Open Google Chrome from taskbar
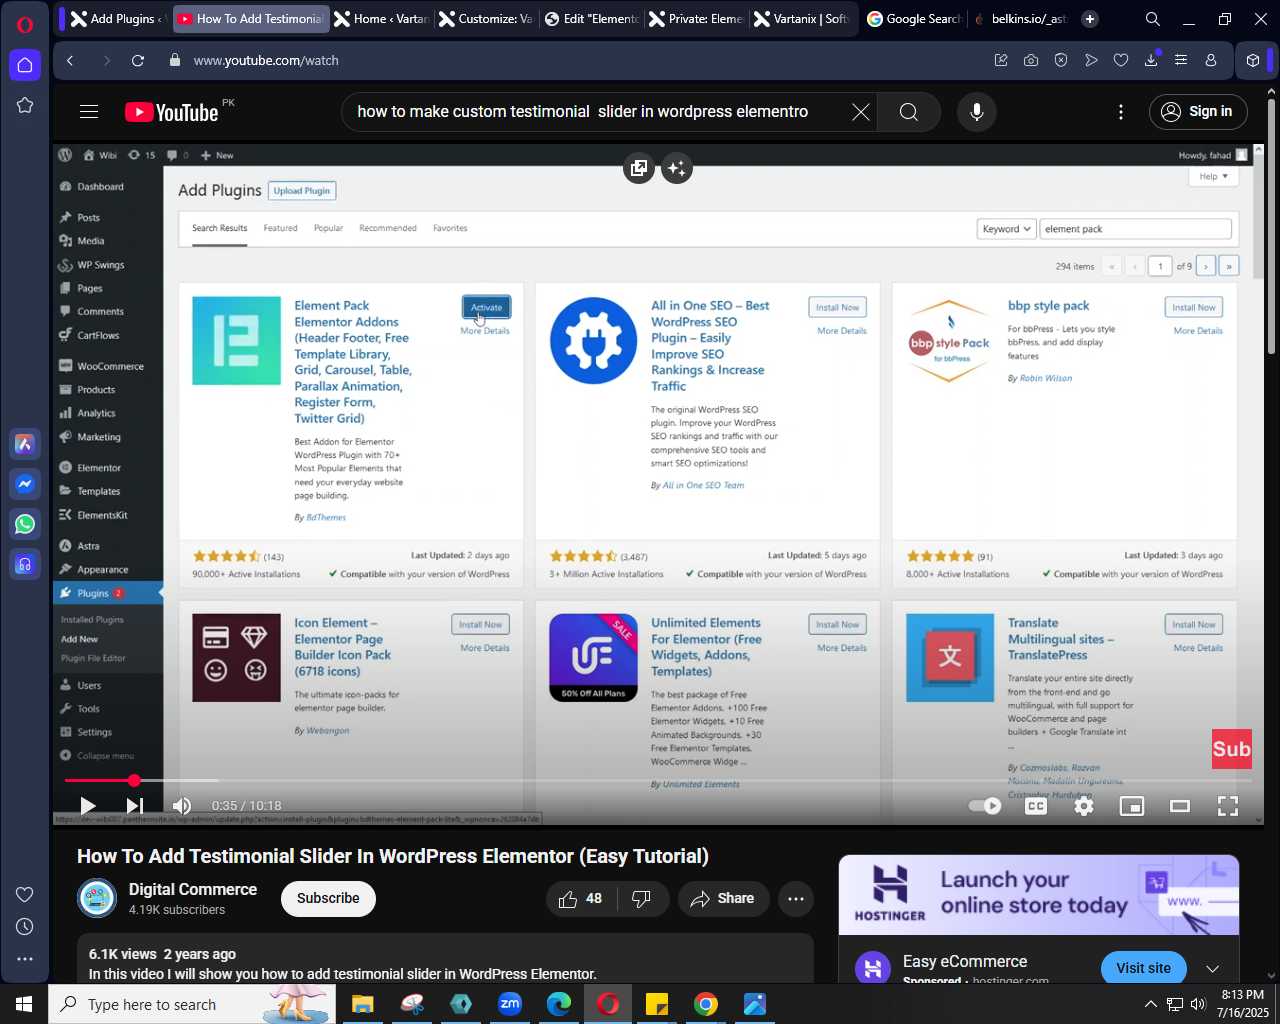This screenshot has width=1280, height=1024. pos(706,1004)
